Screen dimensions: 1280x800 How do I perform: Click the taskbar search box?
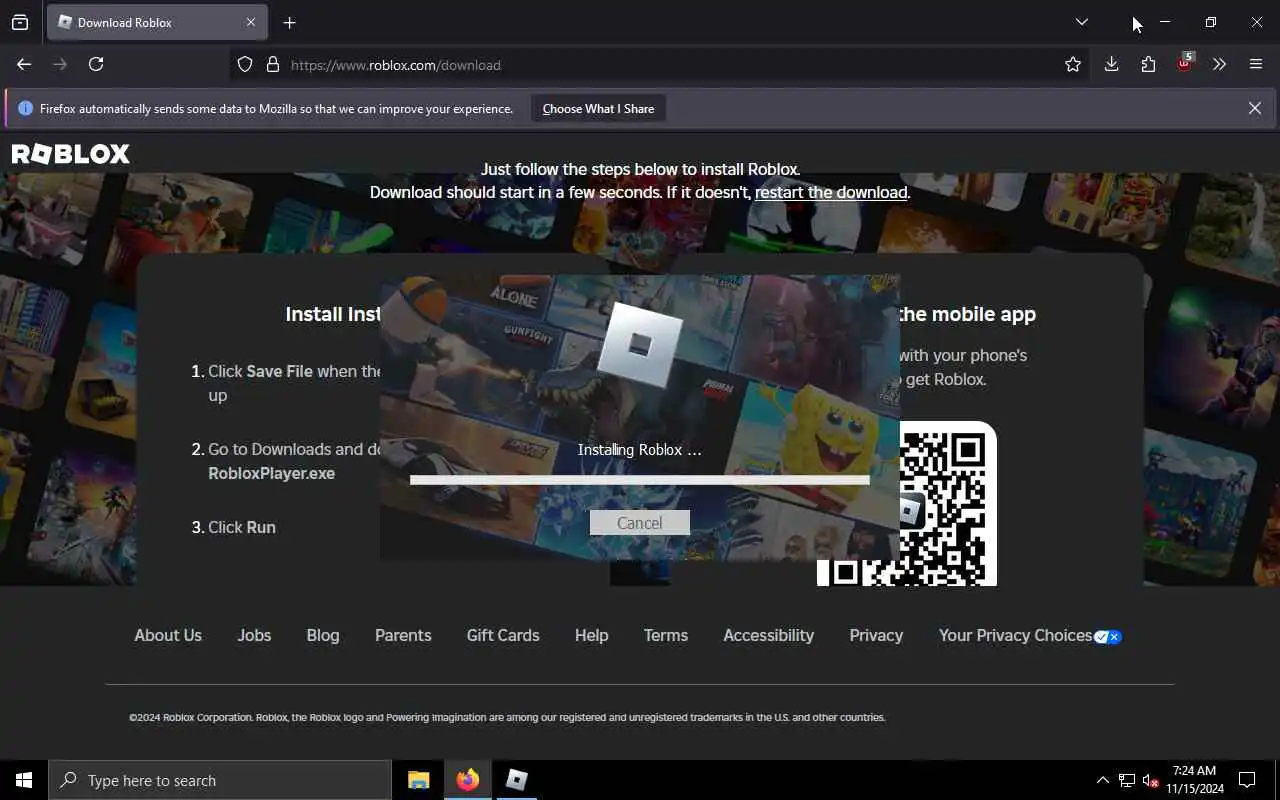pyautogui.click(x=220, y=780)
